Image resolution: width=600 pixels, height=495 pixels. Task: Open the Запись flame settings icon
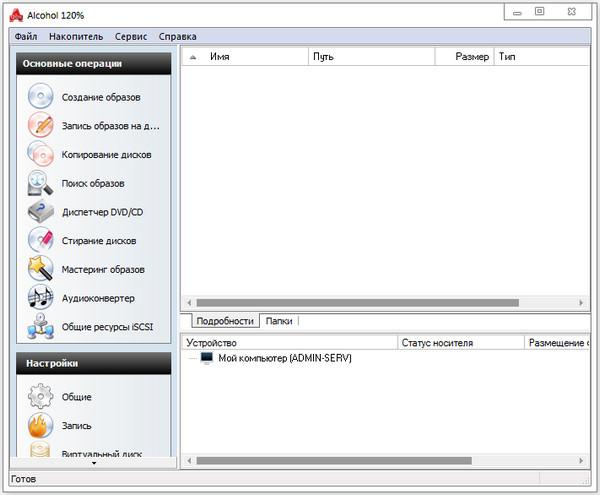click(x=40, y=425)
